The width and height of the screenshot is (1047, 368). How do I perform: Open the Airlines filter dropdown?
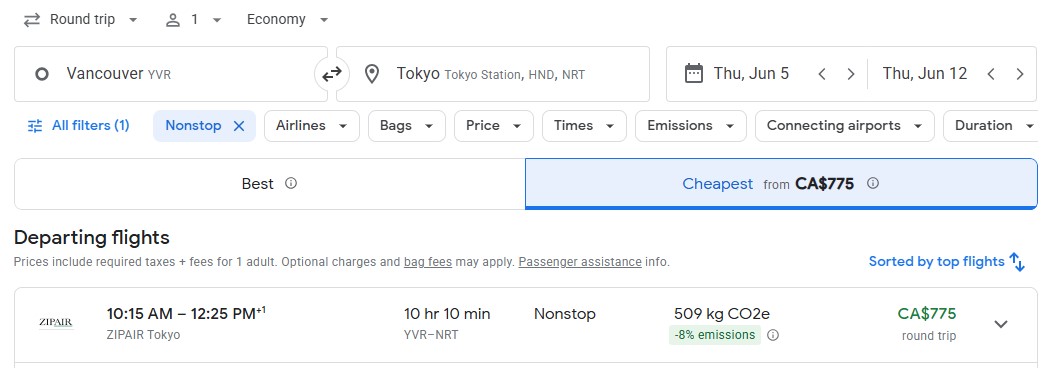(312, 126)
